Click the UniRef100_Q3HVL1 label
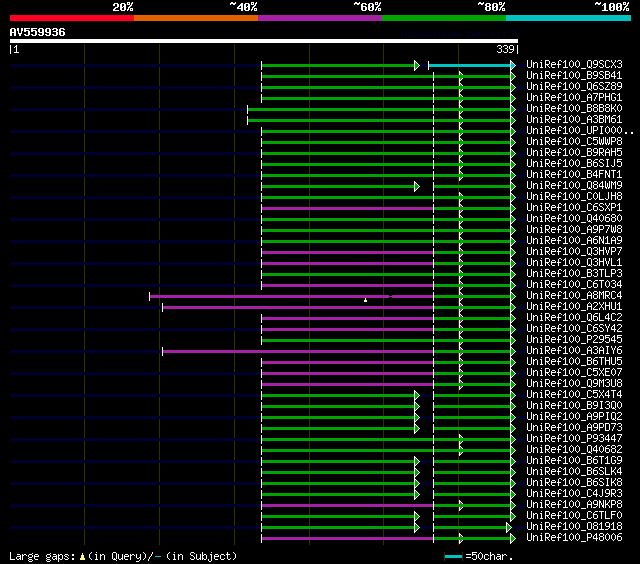Viewport: 640px width, 564px height. click(574, 263)
